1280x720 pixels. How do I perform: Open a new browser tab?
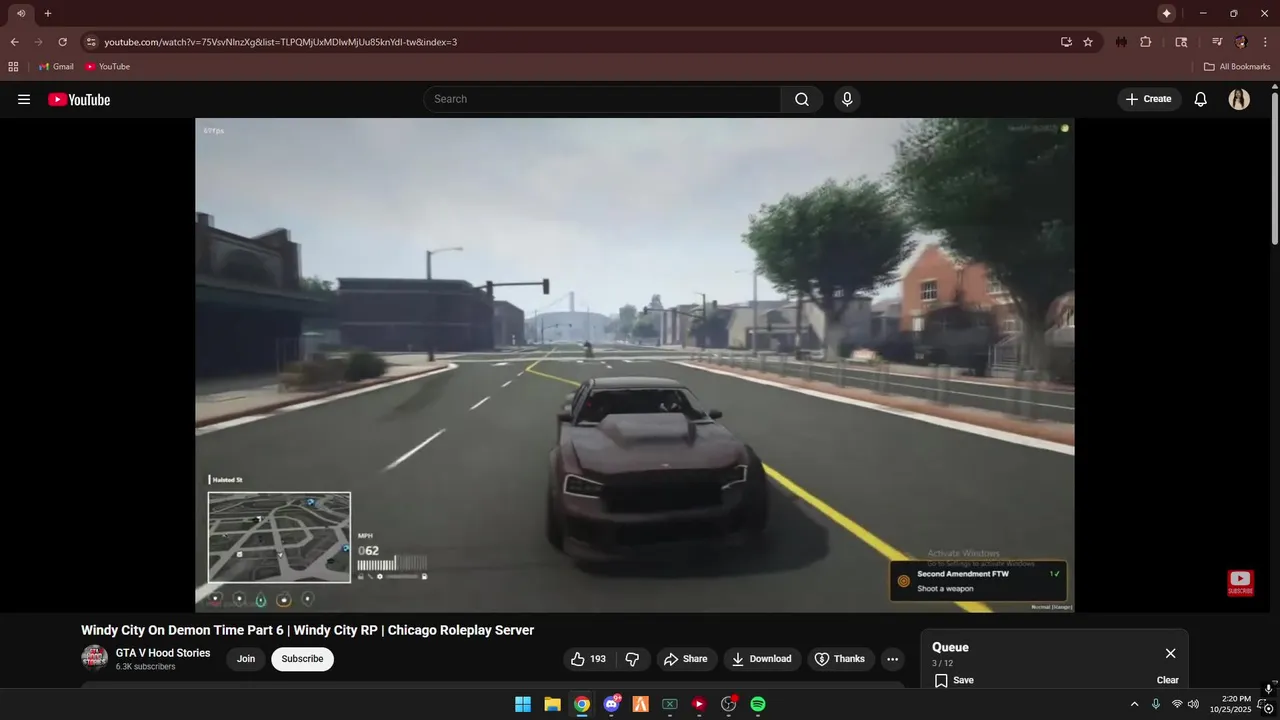pos(47,13)
